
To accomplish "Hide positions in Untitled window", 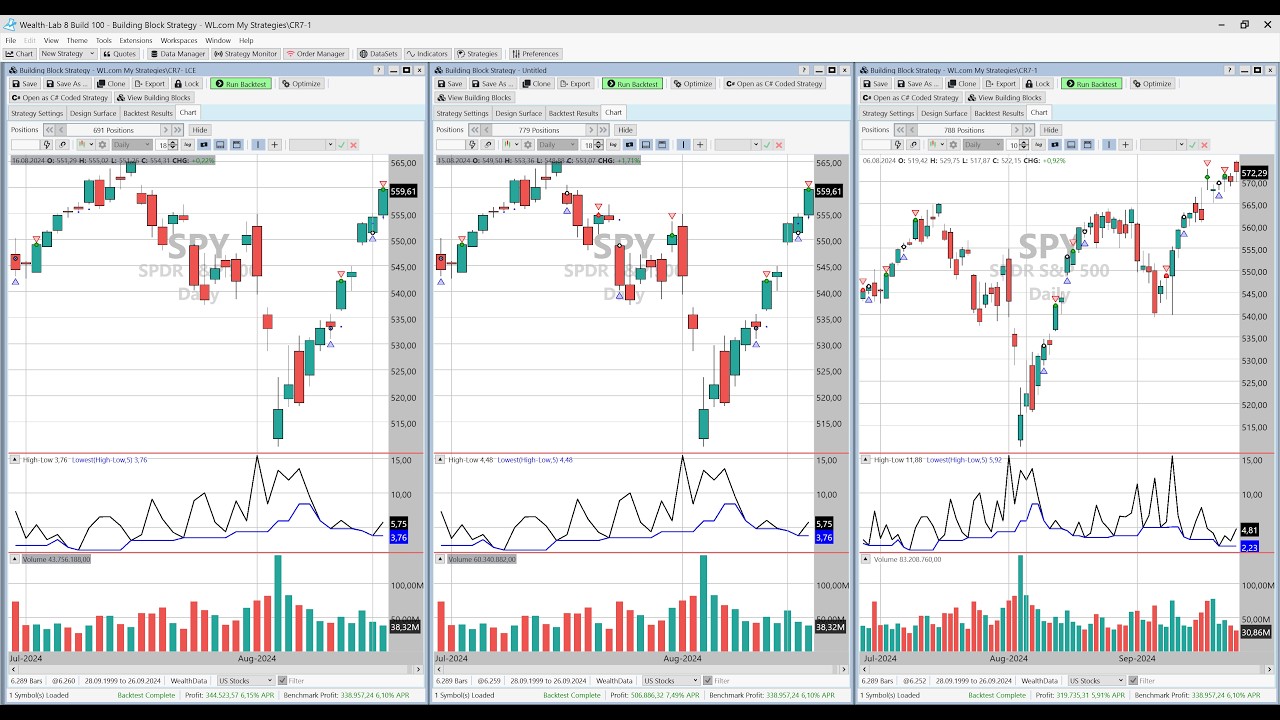I will (625, 130).
